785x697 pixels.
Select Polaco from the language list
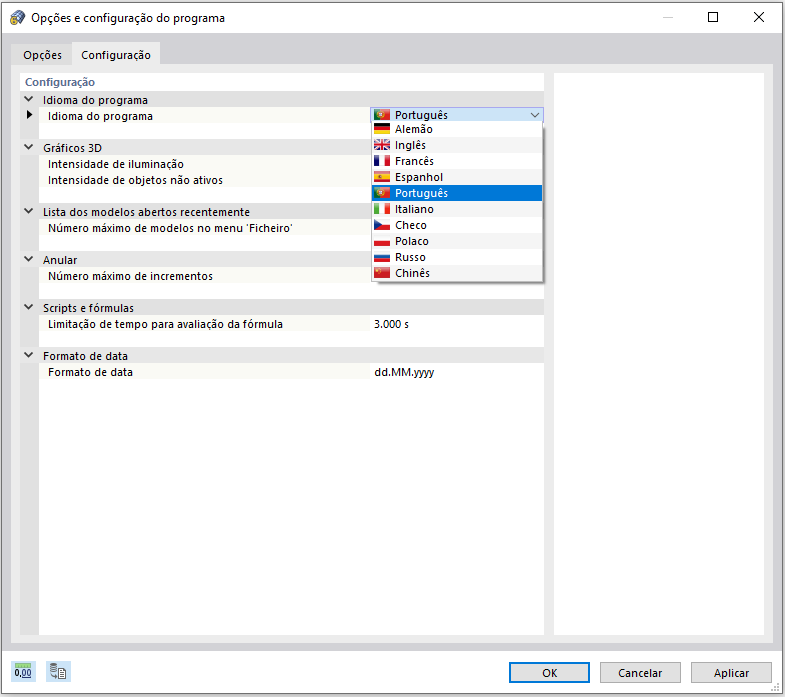click(x=457, y=241)
